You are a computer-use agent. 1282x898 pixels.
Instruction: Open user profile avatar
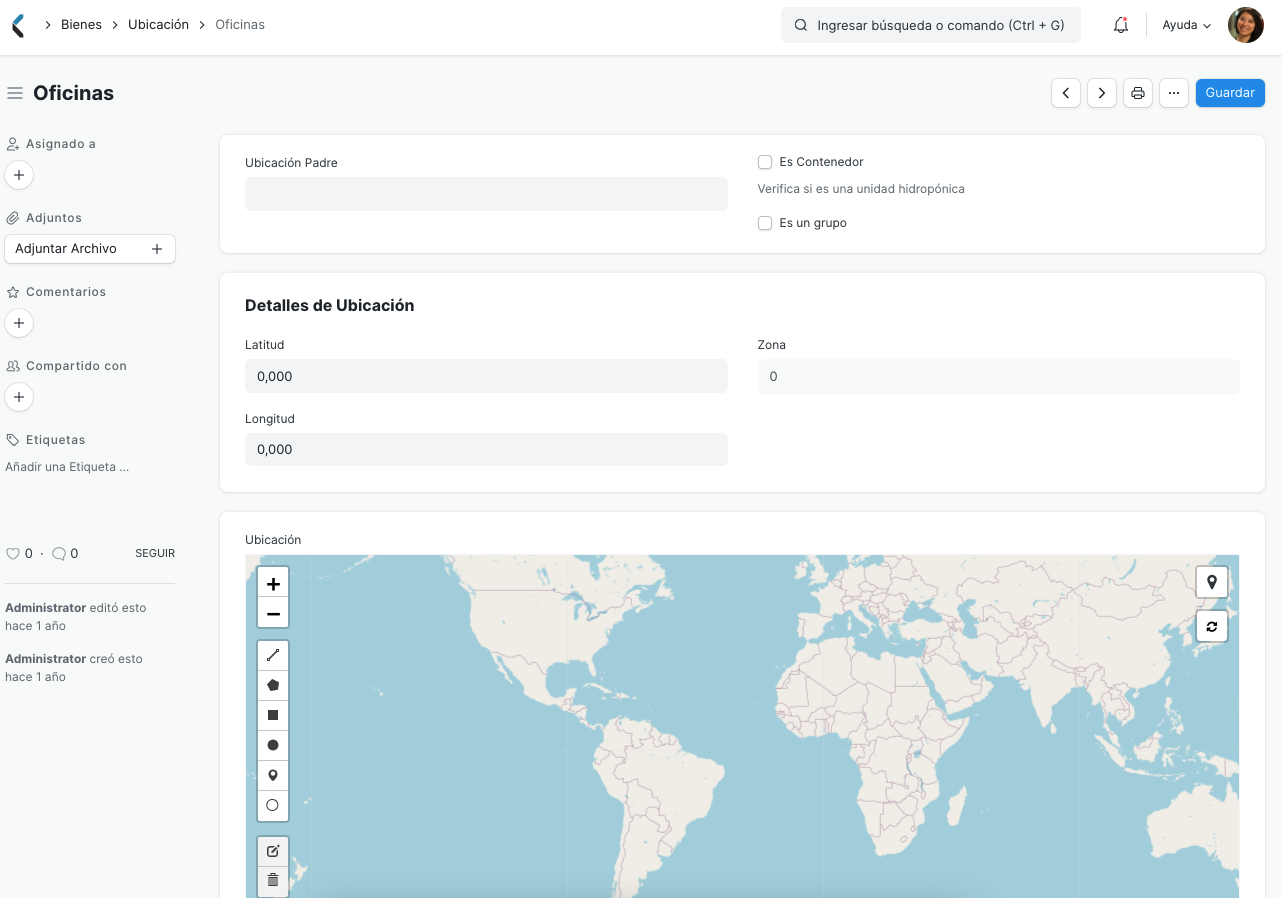1246,25
